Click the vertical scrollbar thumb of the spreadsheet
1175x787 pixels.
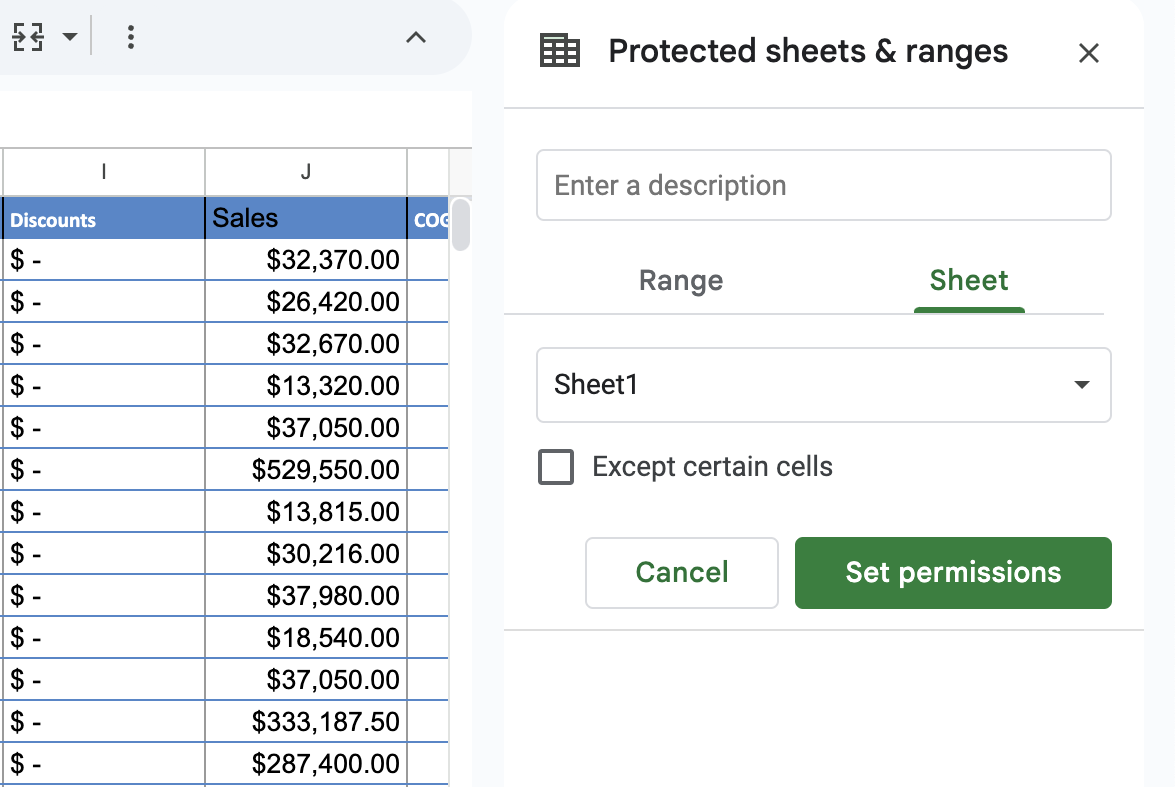462,224
